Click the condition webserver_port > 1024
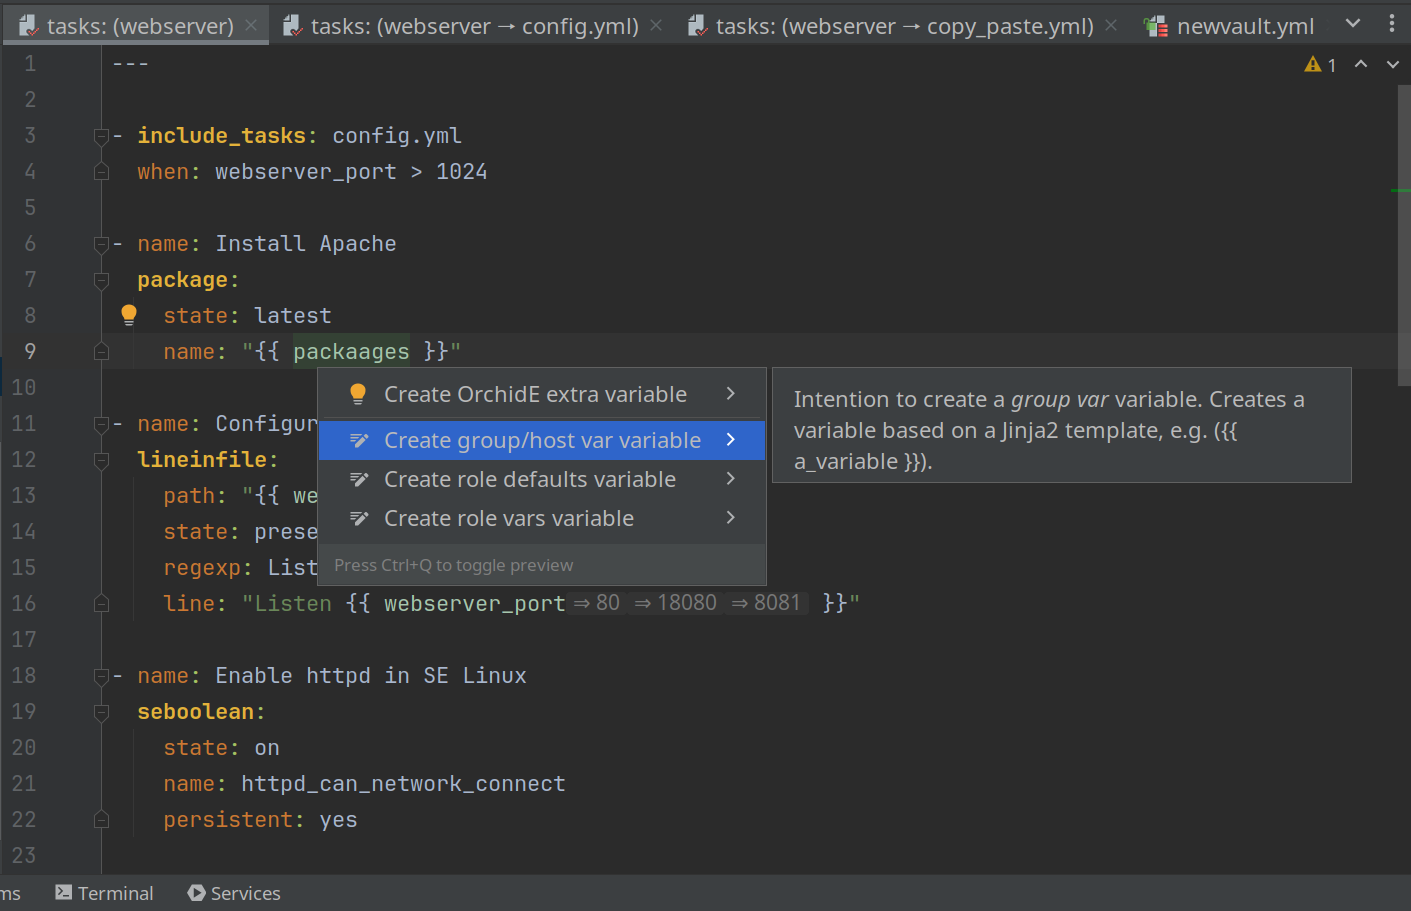 [x=351, y=172]
